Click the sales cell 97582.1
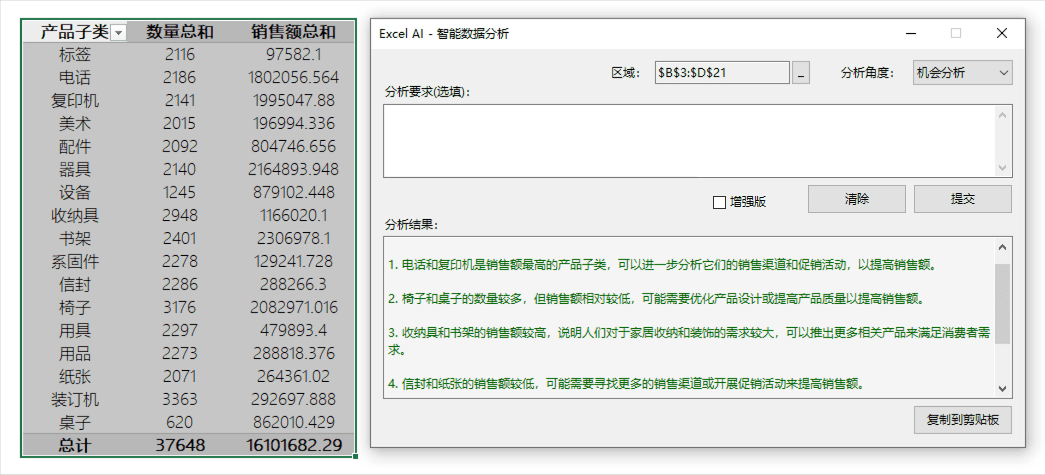 (x=294, y=55)
